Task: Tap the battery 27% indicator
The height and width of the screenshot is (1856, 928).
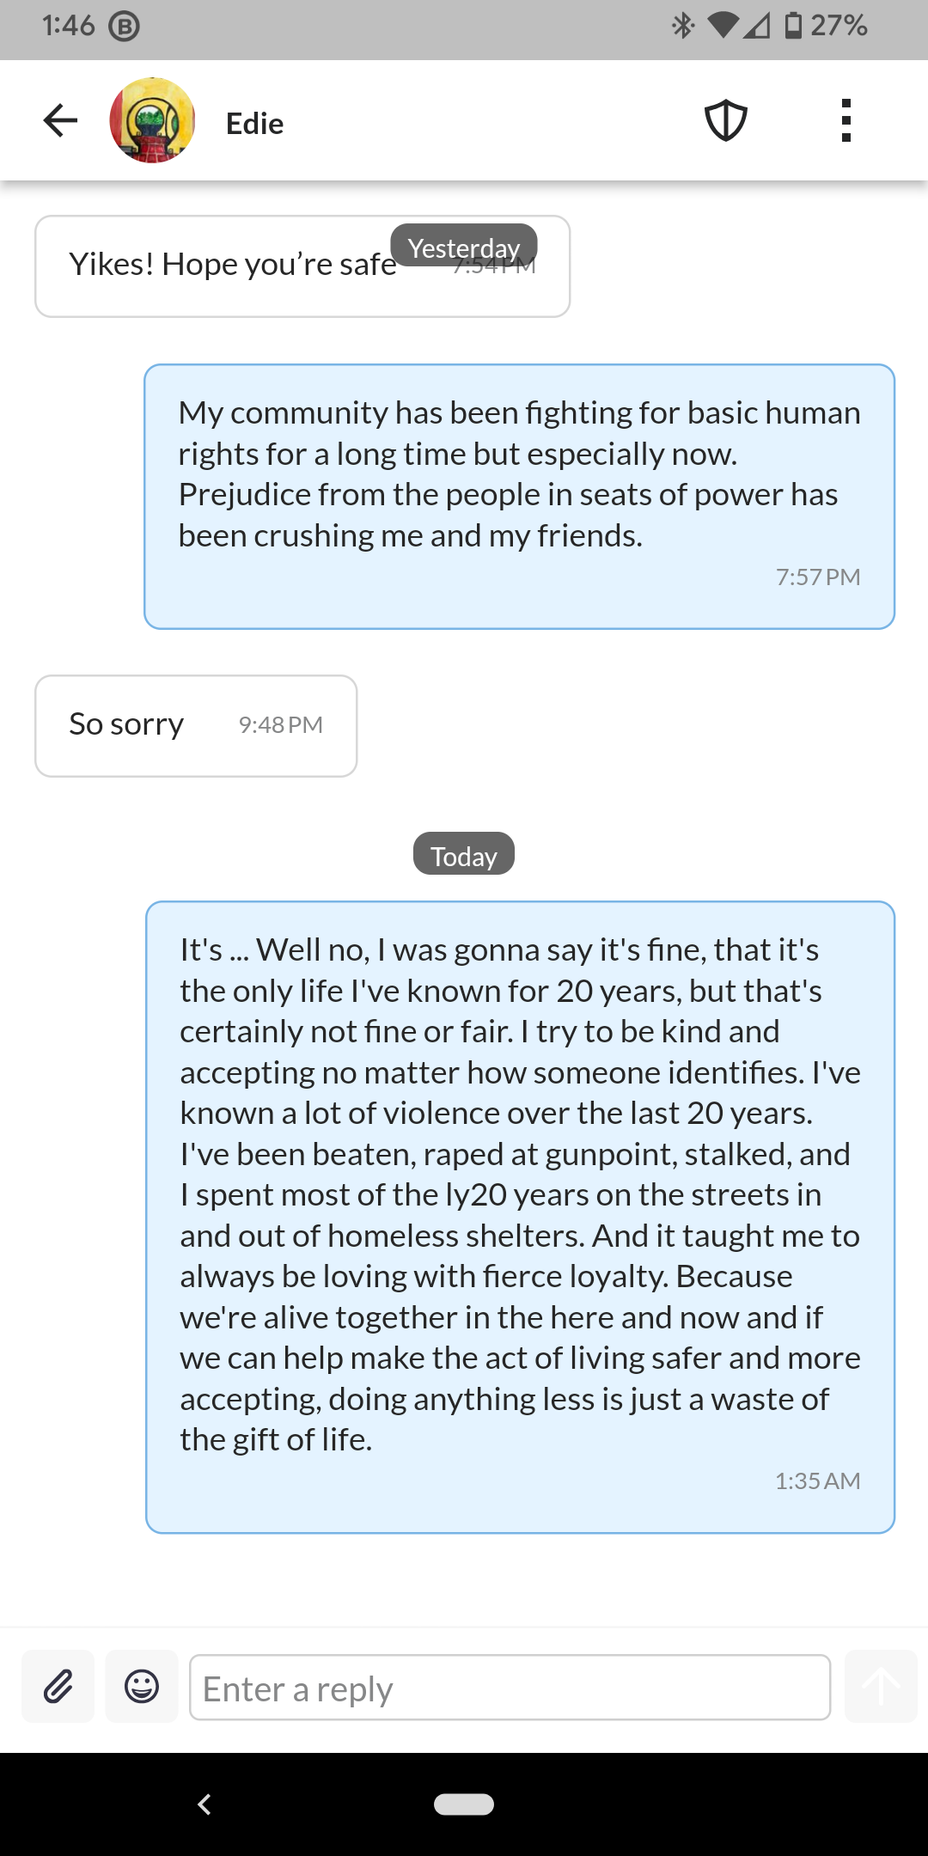Action: 826,25
